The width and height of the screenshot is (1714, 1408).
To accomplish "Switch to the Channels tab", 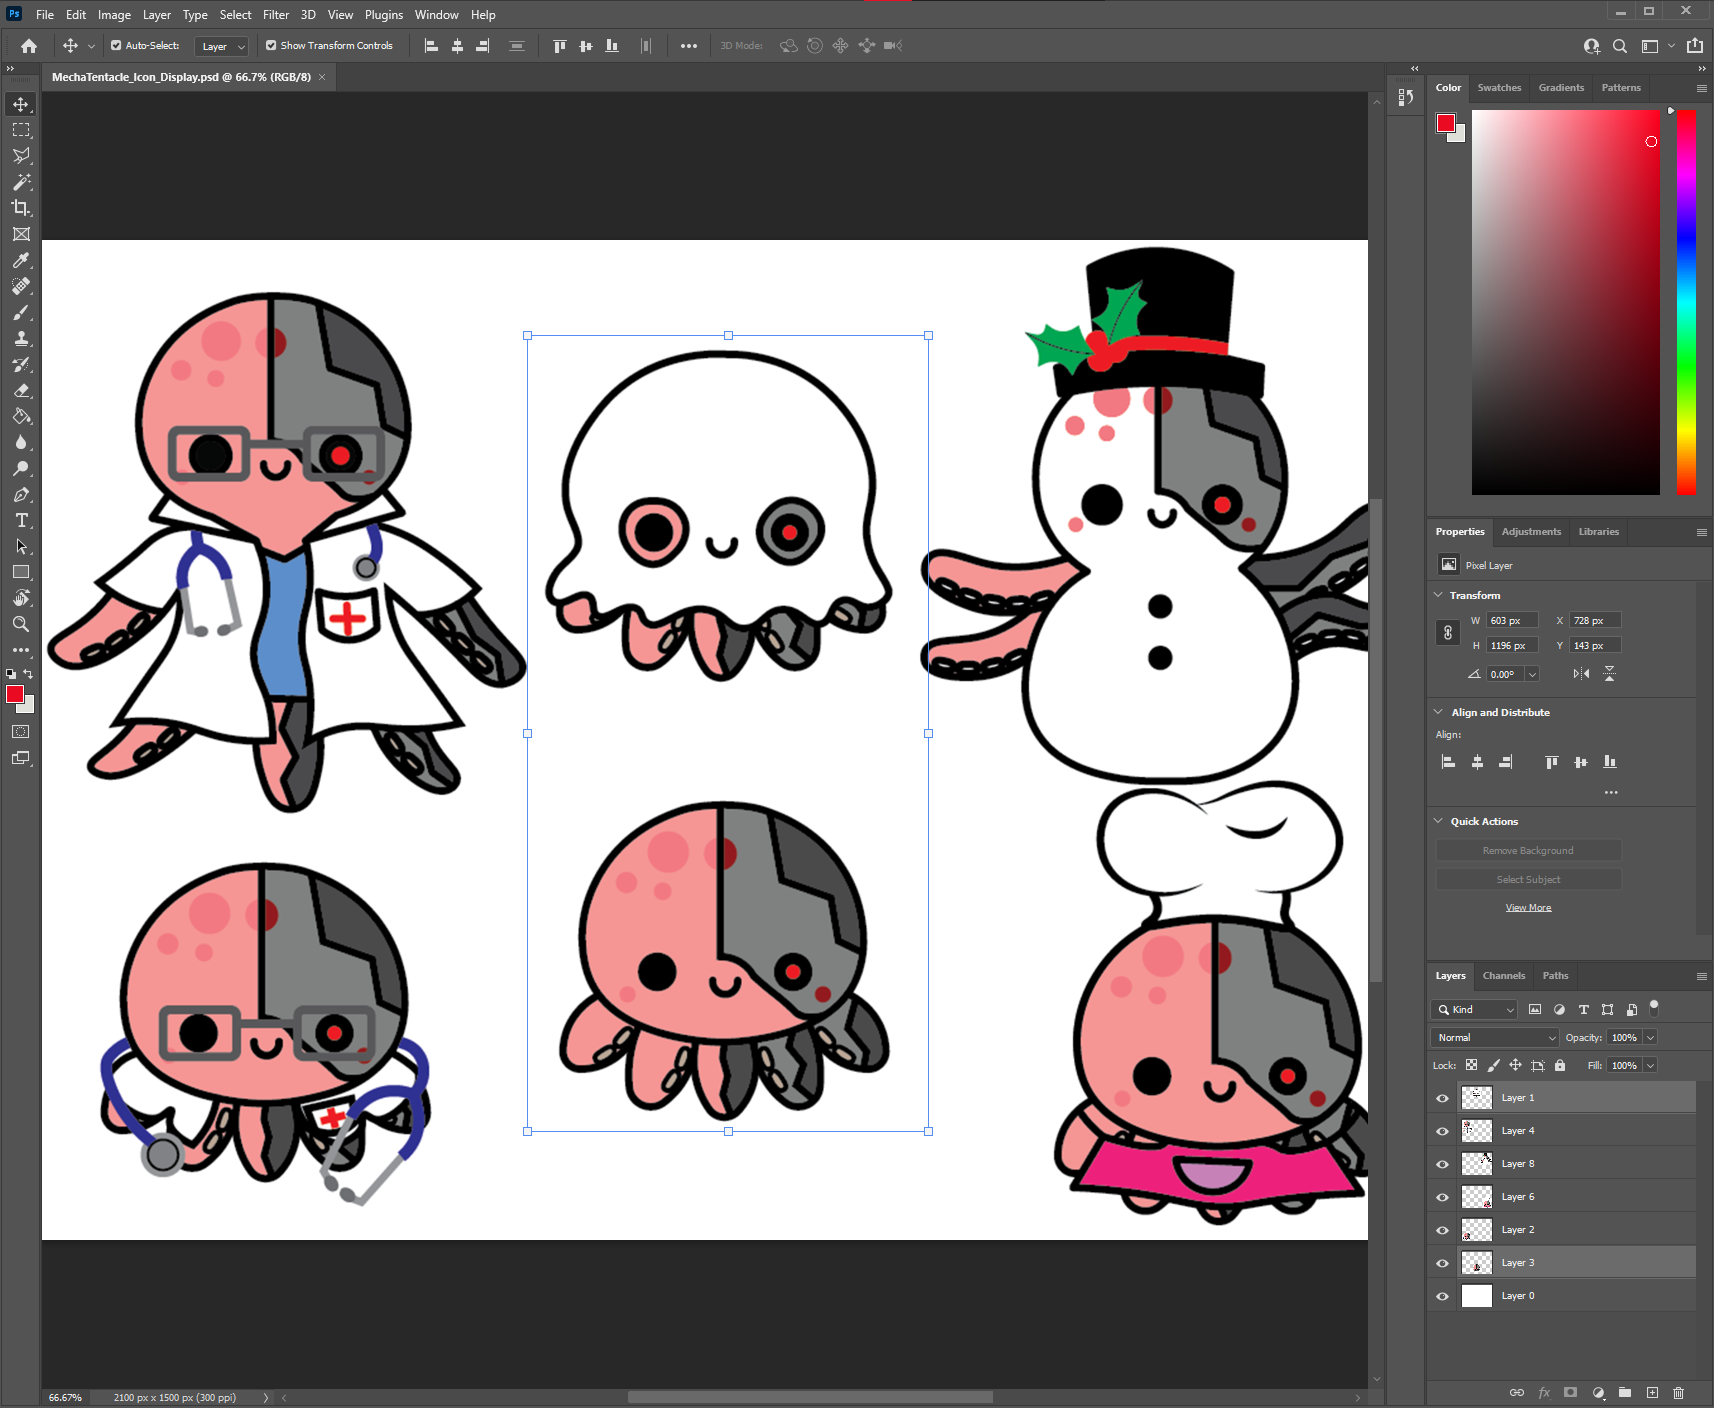I will [x=1504, y=976].
